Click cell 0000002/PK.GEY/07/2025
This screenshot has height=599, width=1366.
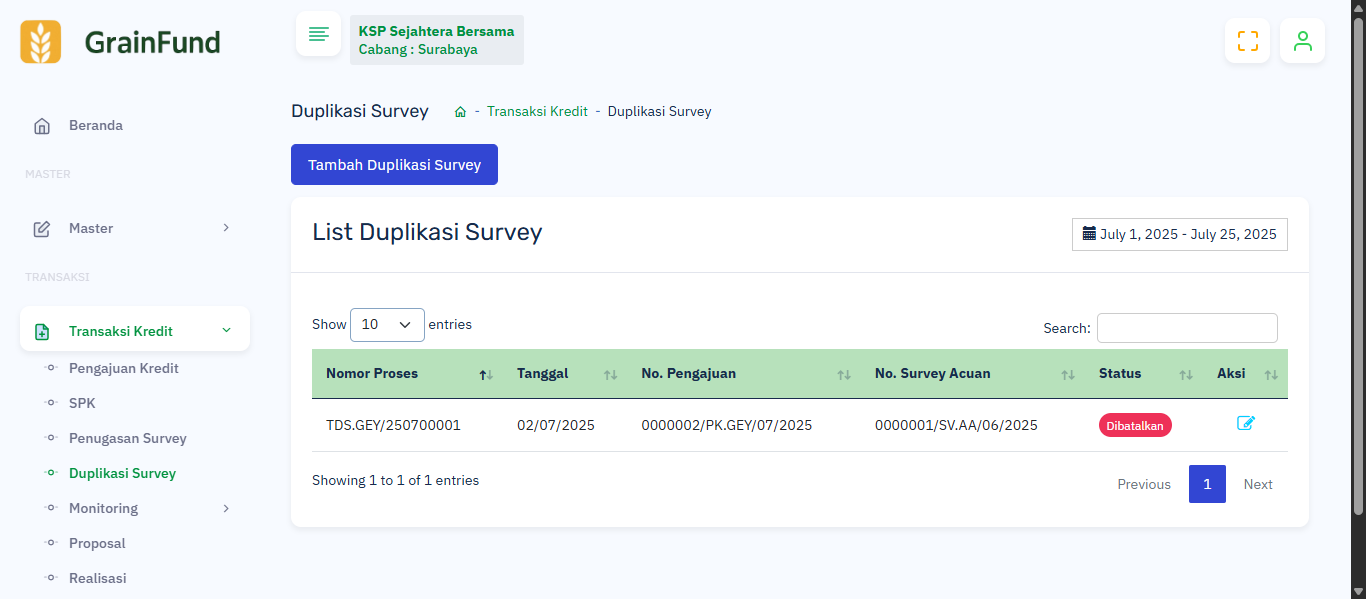tap(727, 425)
